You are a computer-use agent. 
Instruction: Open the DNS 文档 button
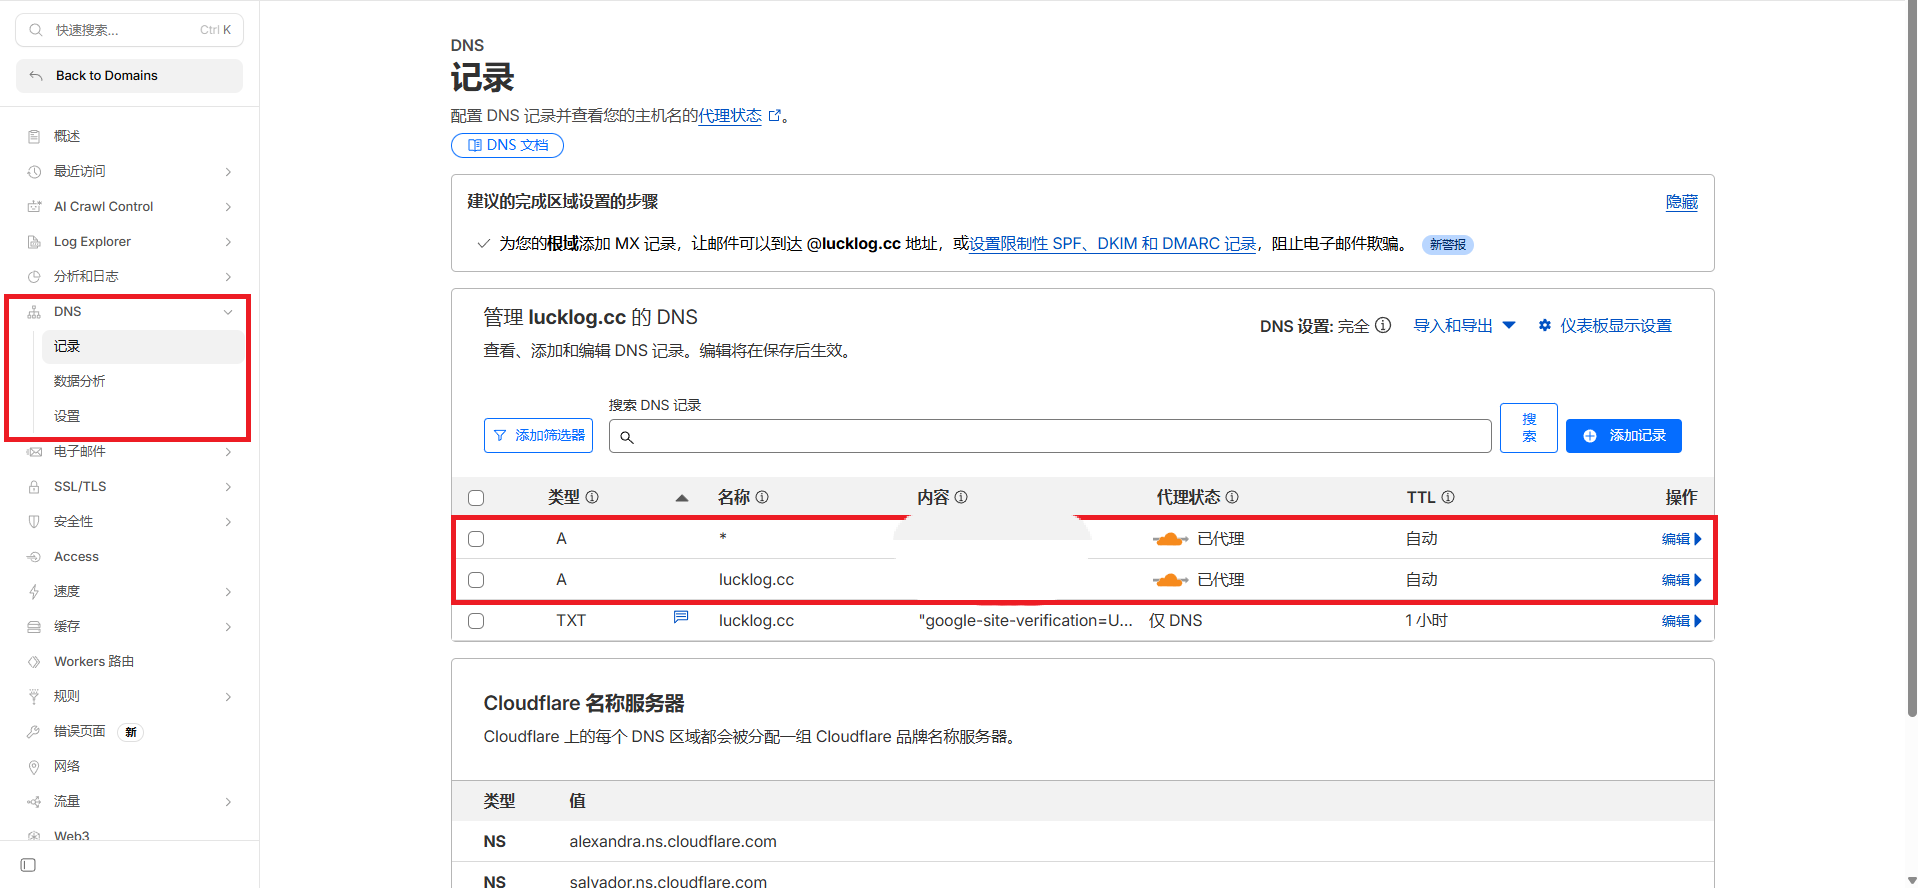click(x=507, y=145)
